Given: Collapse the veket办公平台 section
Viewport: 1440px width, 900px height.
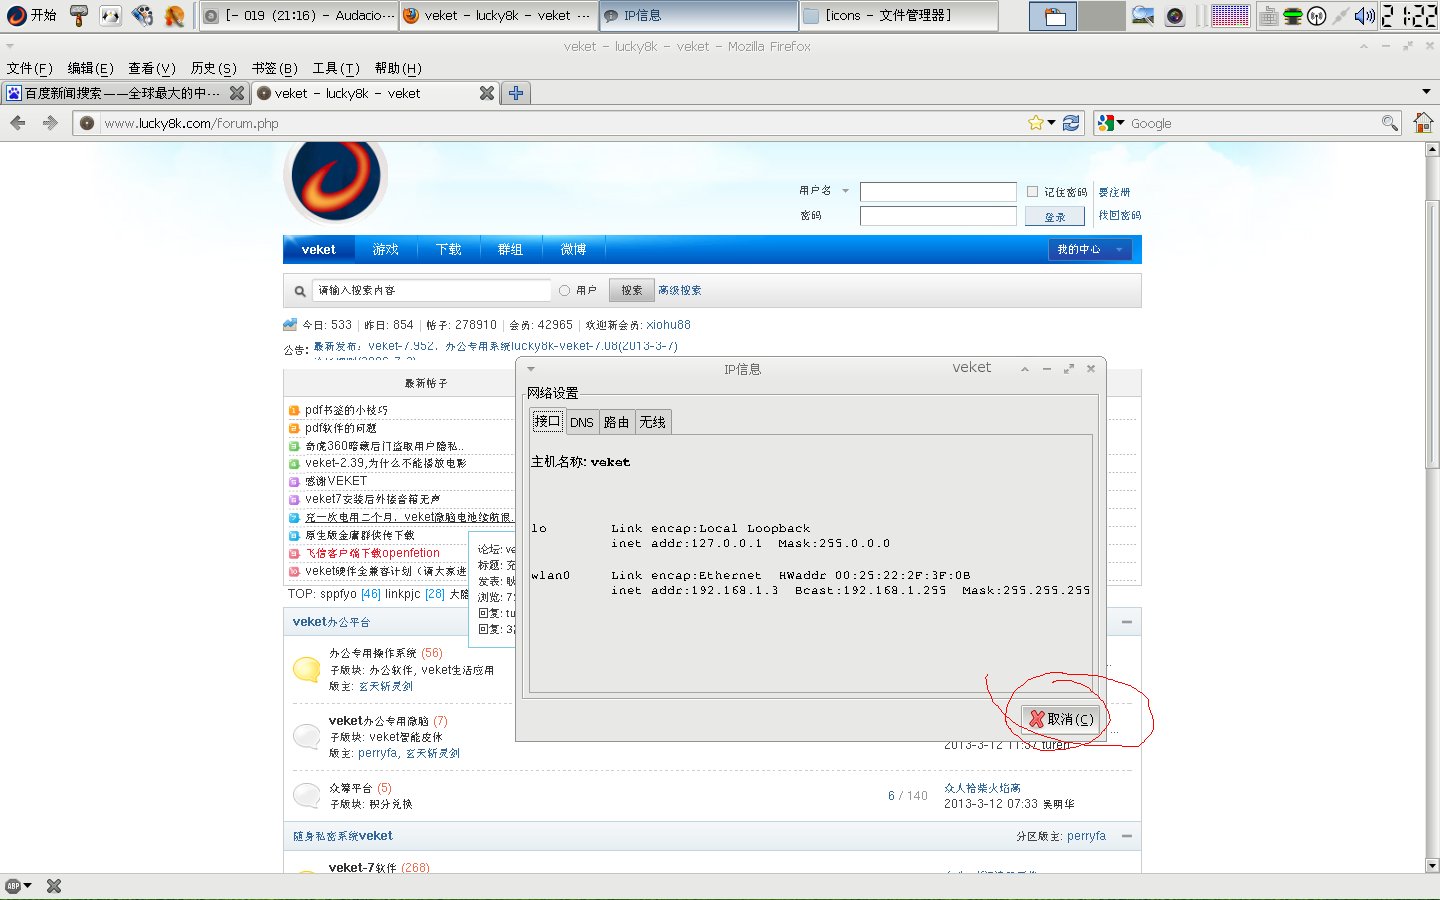Looking at the screenshot, I should coord(1127,622).
